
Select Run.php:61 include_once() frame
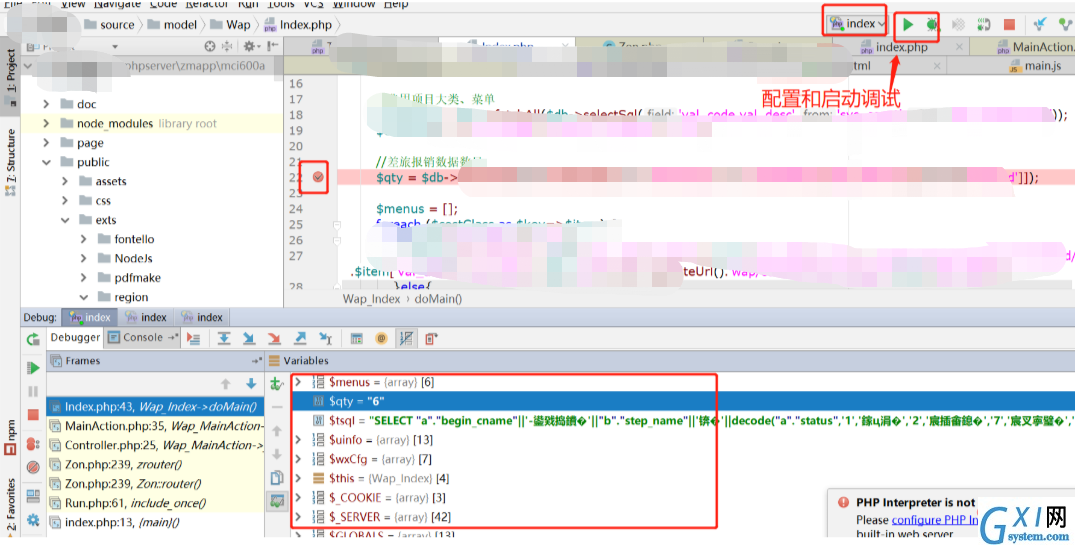coord(156,503)
